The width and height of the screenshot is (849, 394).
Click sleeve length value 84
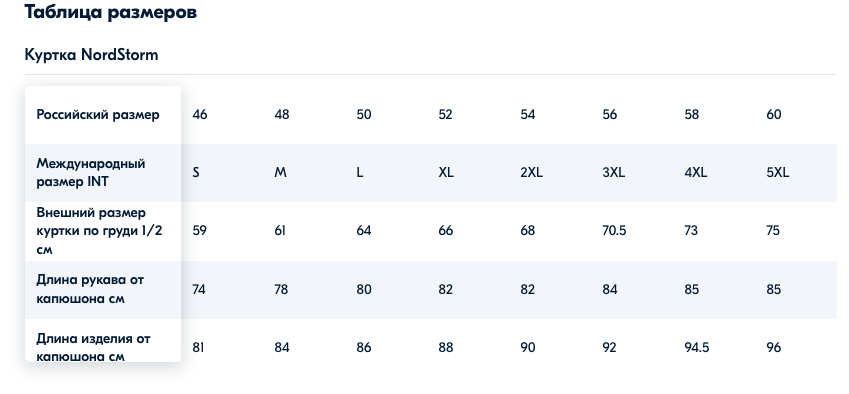pyautogui.click(x=610, y=290)
